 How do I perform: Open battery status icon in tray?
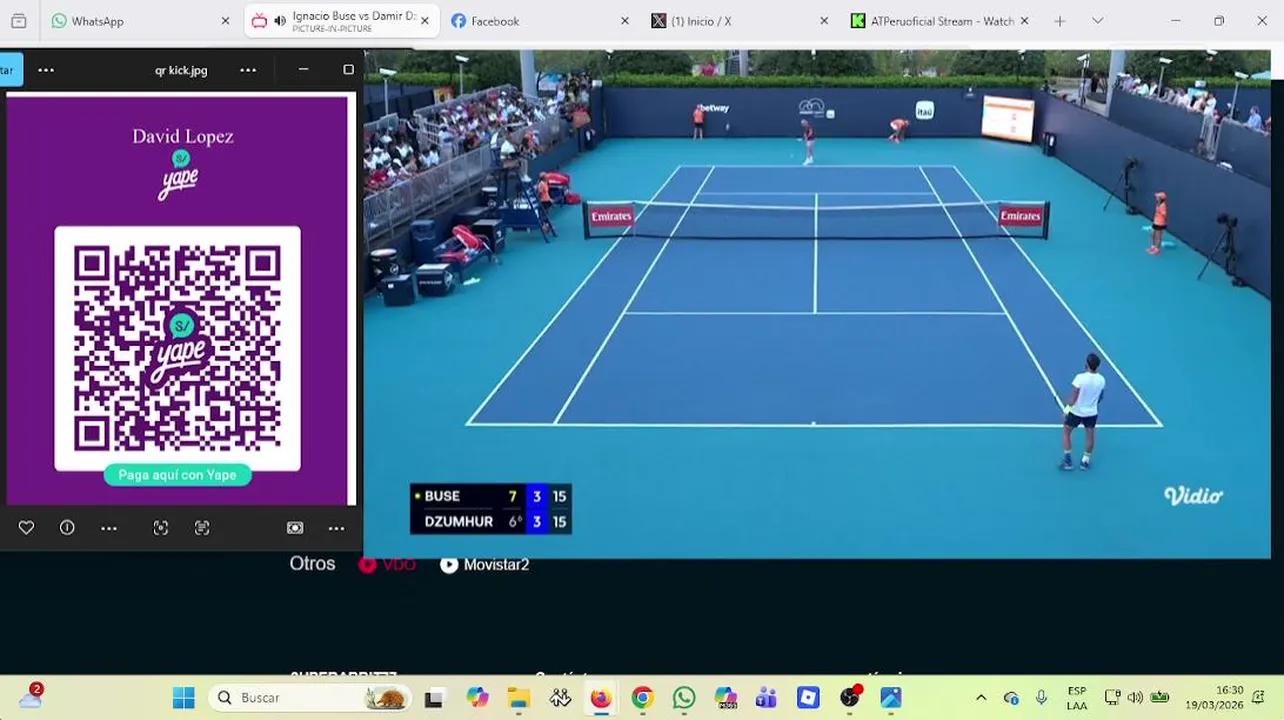(1160, 698)
